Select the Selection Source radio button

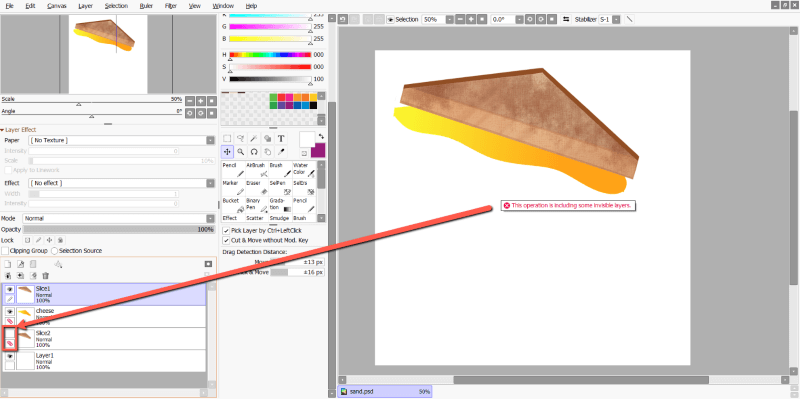click(55, 251)
